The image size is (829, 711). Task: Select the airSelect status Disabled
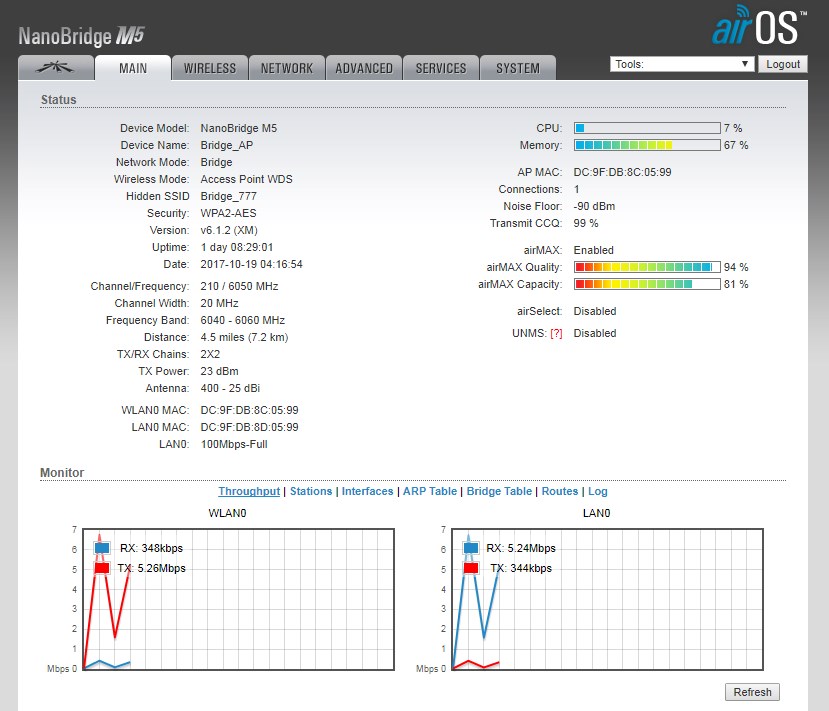(x=595, y=311)
